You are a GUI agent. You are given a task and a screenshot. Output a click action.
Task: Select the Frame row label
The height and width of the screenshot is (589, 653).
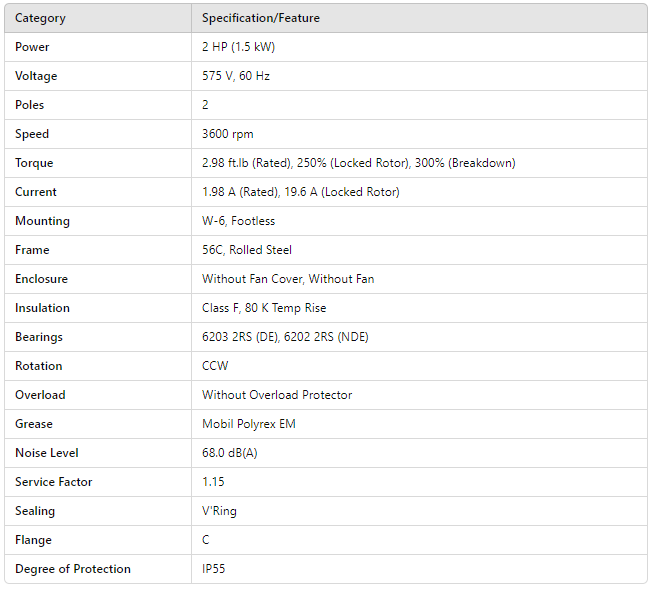pos(32,250)
